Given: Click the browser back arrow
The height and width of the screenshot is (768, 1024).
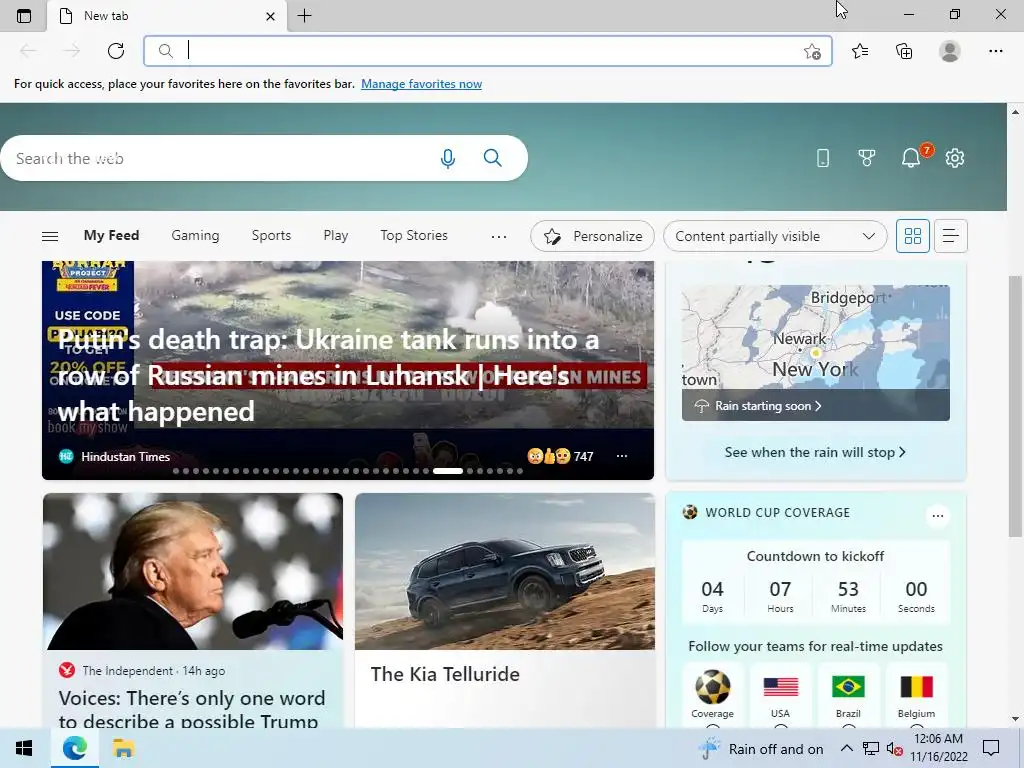Looking at the screenshot, I should pyautogui.click(x=28, y=51).
